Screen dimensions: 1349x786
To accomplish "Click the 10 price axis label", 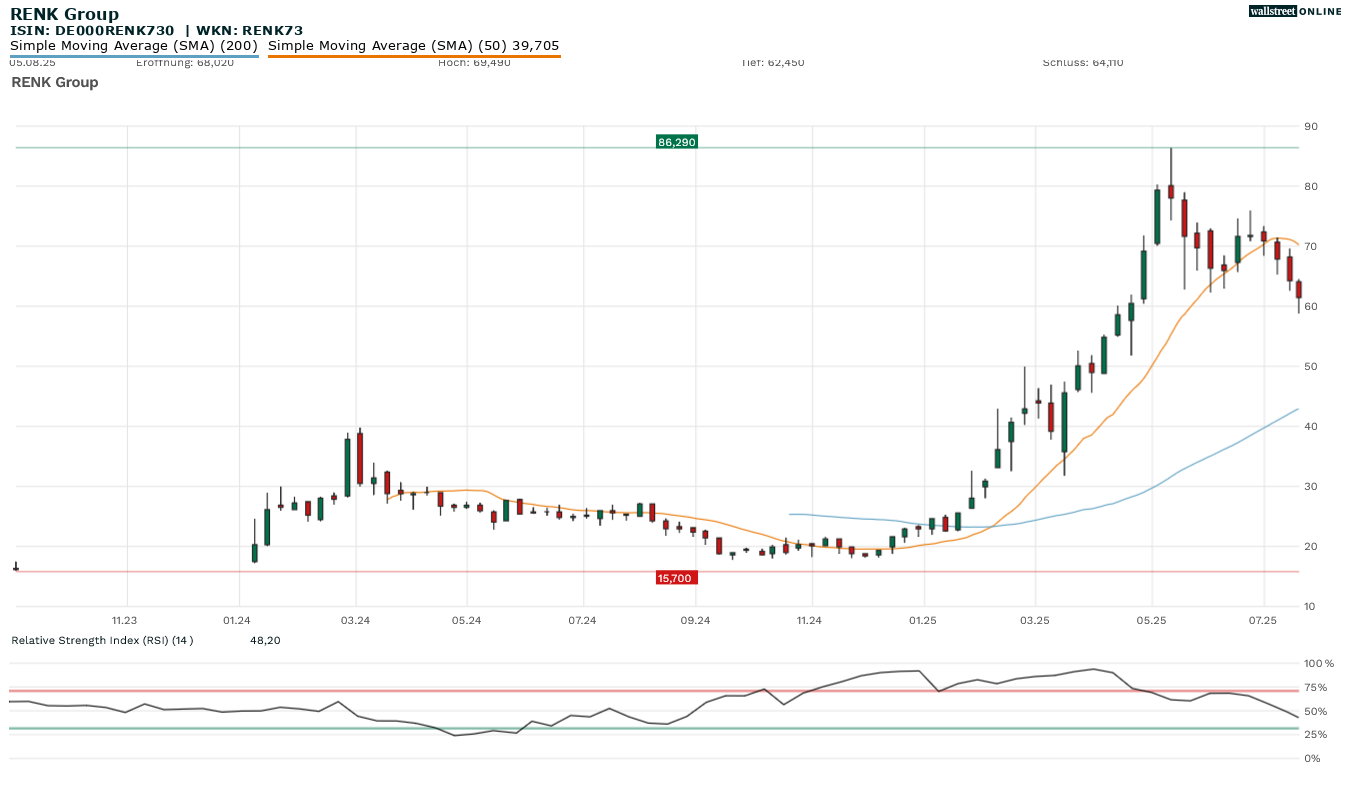I will pyautogui.click(x=1311, y=607).
